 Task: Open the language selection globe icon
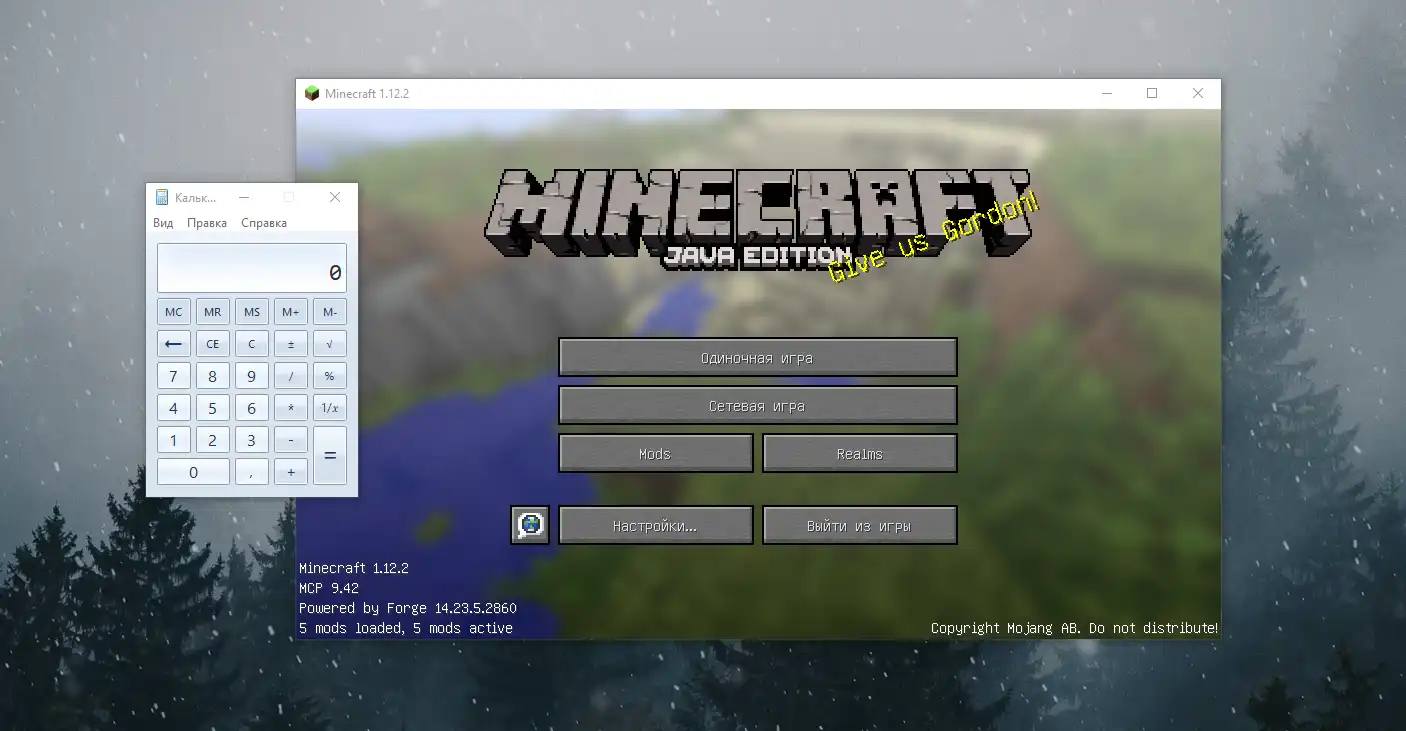pyautogui.click(x=530, y=525)
